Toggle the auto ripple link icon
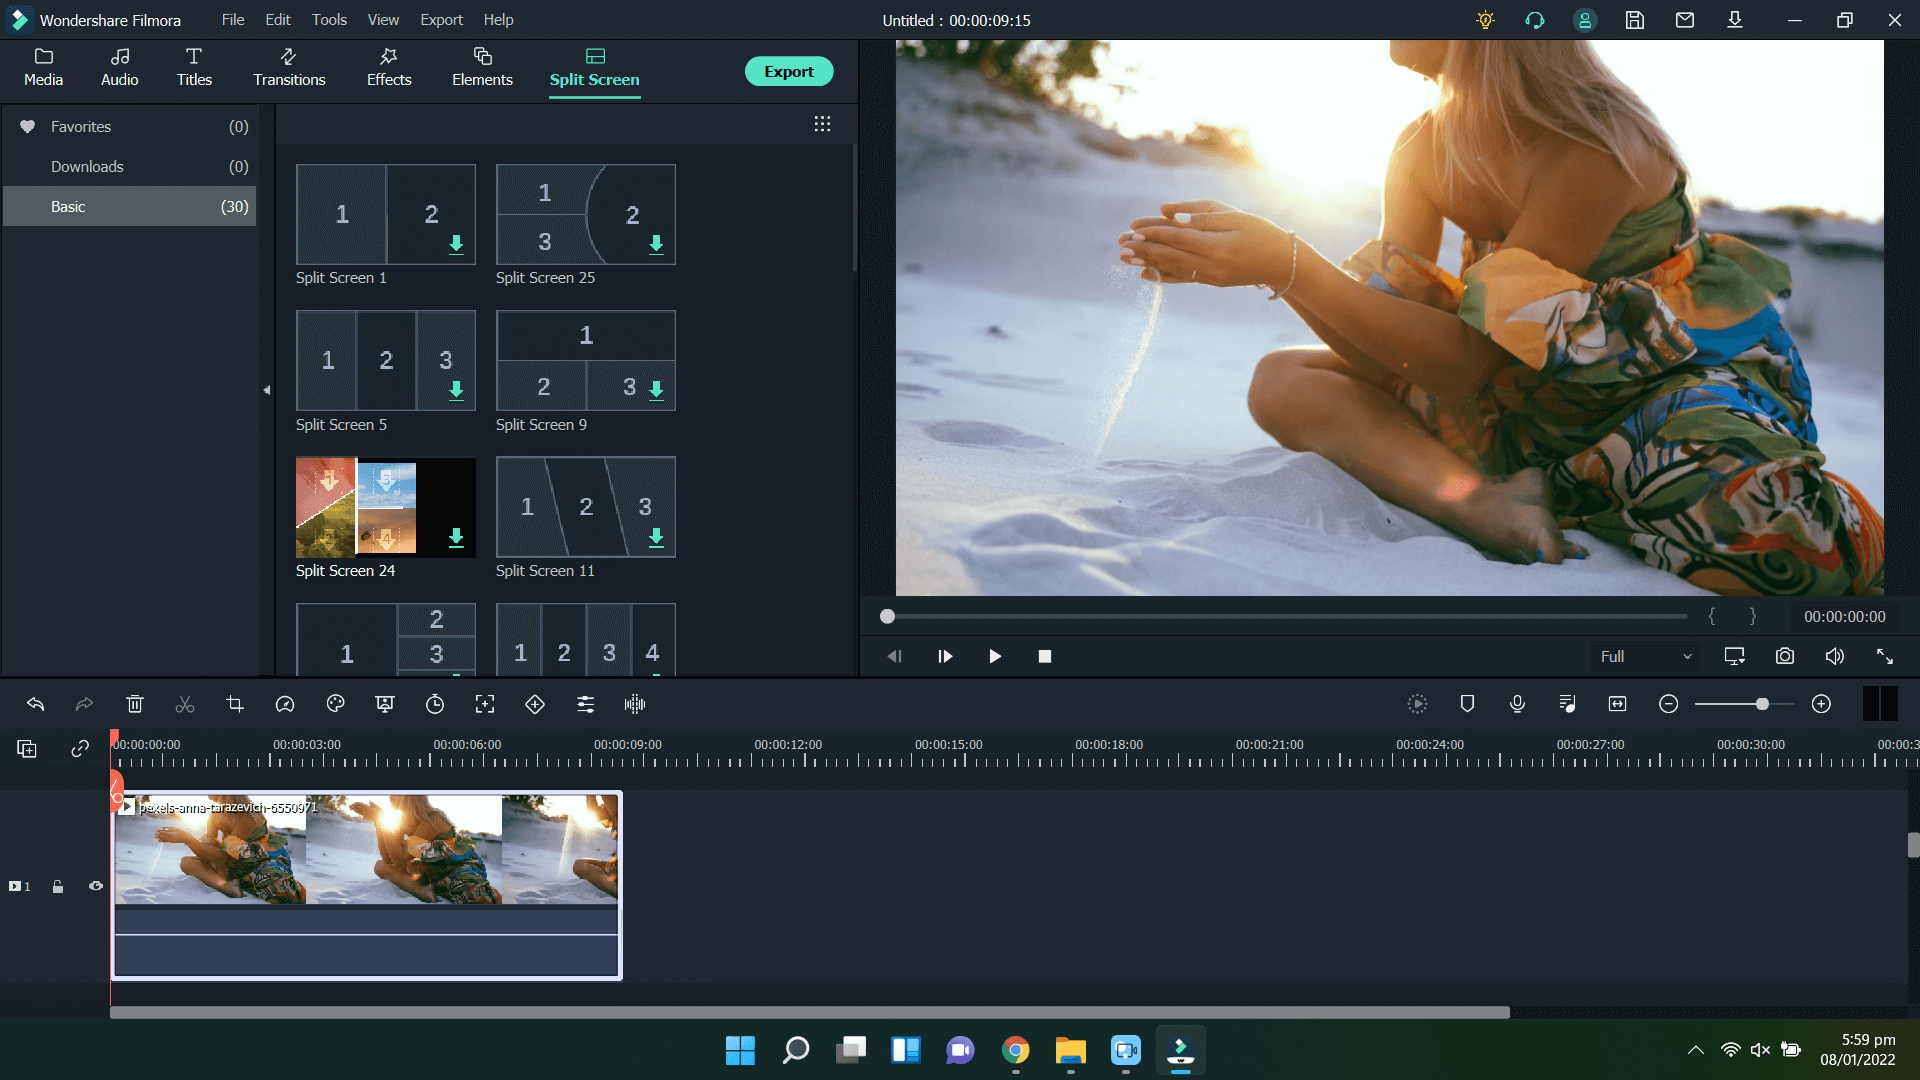This screenshot has width=1920, height=1080. [80, 748]
